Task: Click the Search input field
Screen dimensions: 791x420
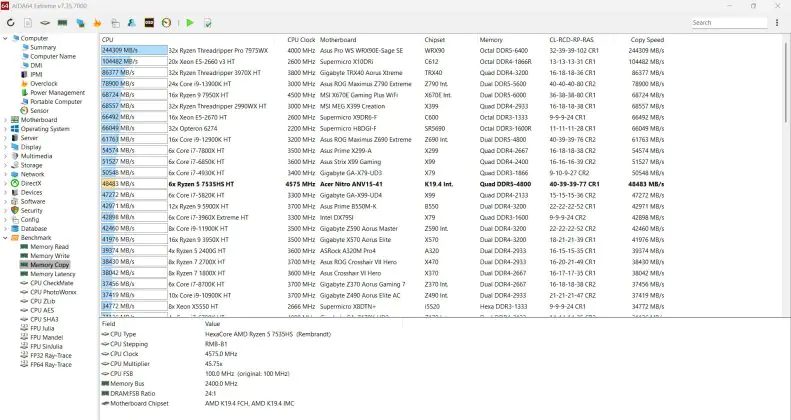Action: pos(729,23)
